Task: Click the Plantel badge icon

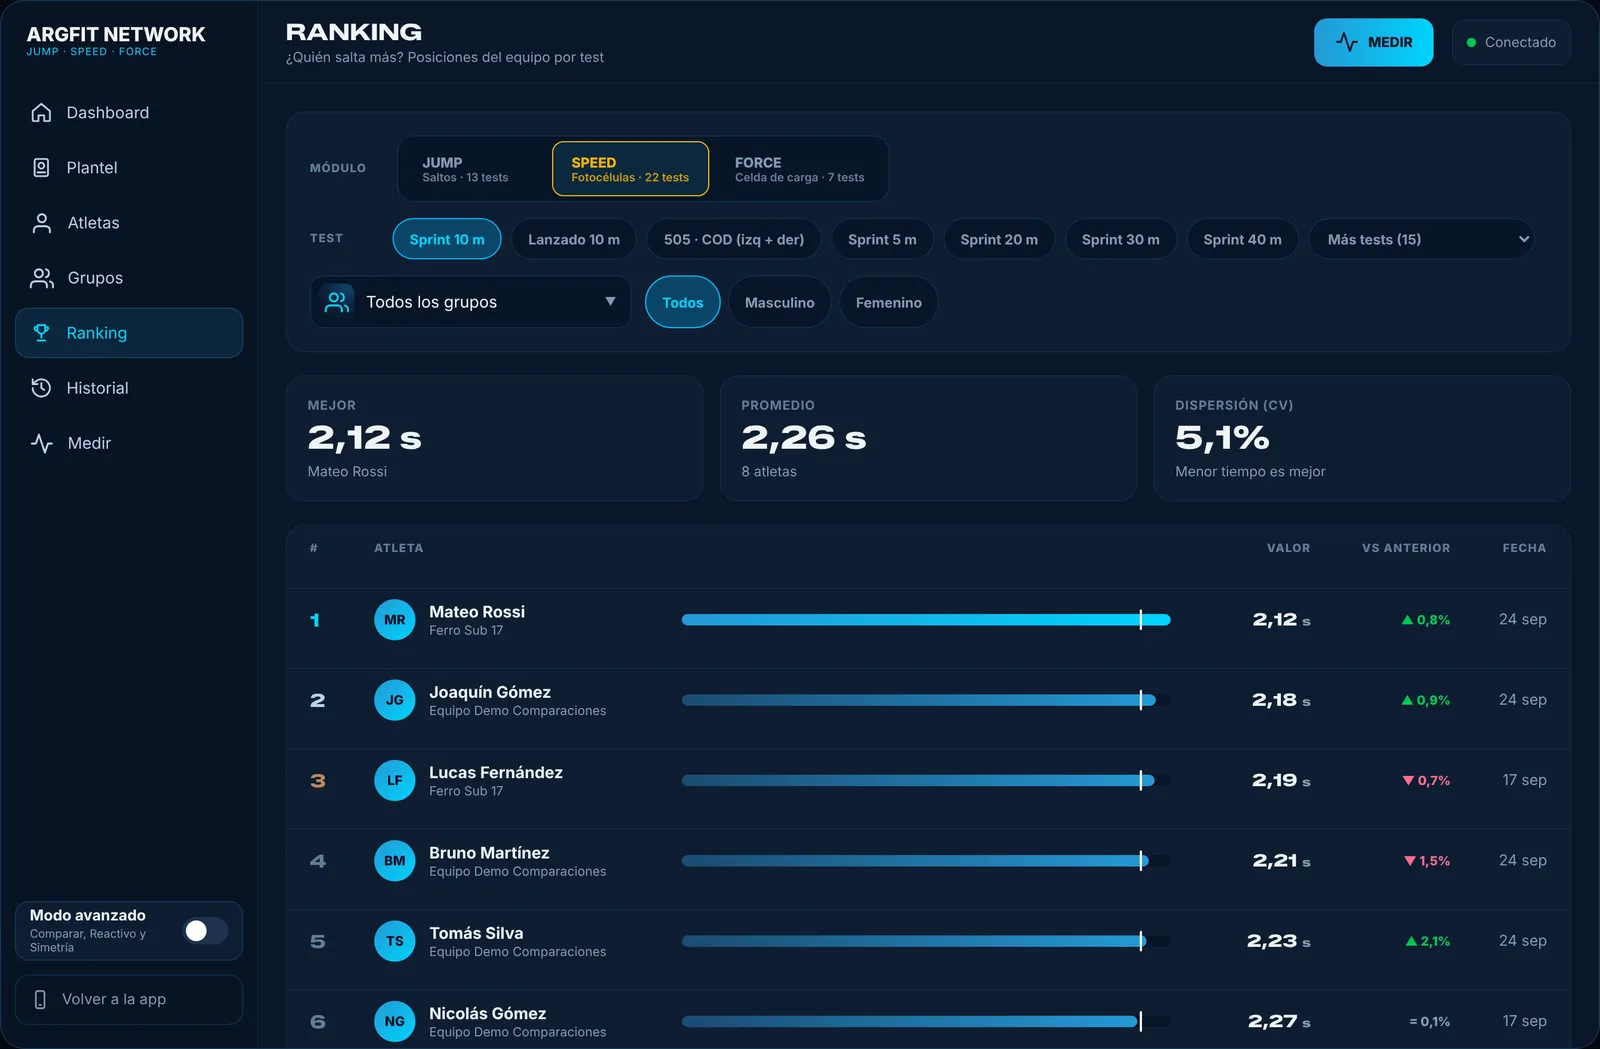Action: pyautogui.click(x=41, y=168)
